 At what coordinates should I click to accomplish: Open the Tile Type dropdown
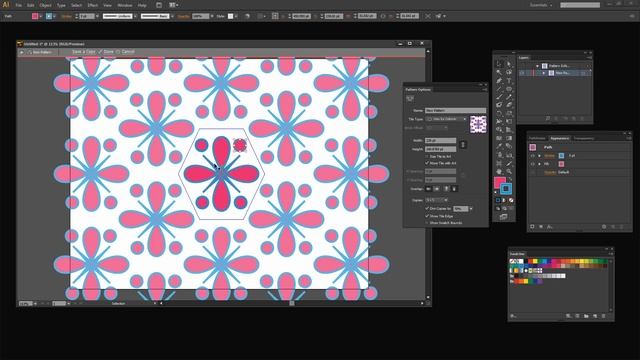pyautogui.click(x=446, y=119)
